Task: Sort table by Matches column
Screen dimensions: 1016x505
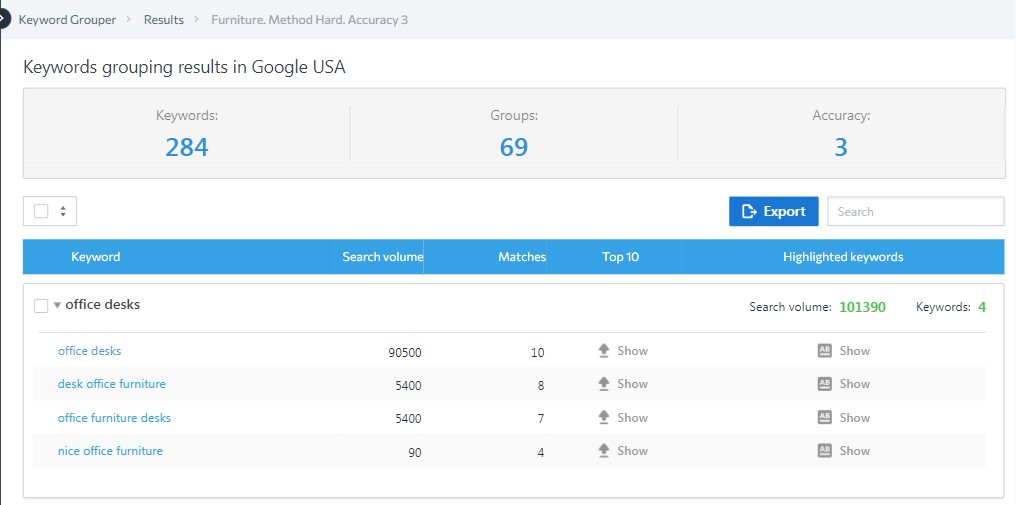Action: pos(522,257)
